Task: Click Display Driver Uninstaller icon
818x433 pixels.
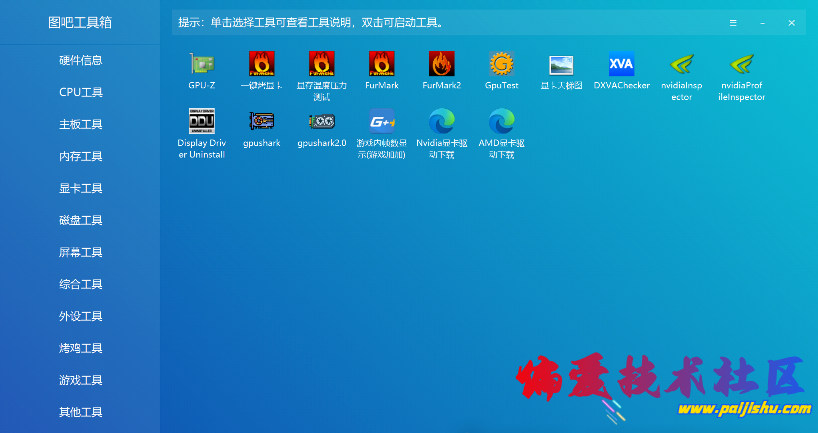Action: [x=202, y=122]
